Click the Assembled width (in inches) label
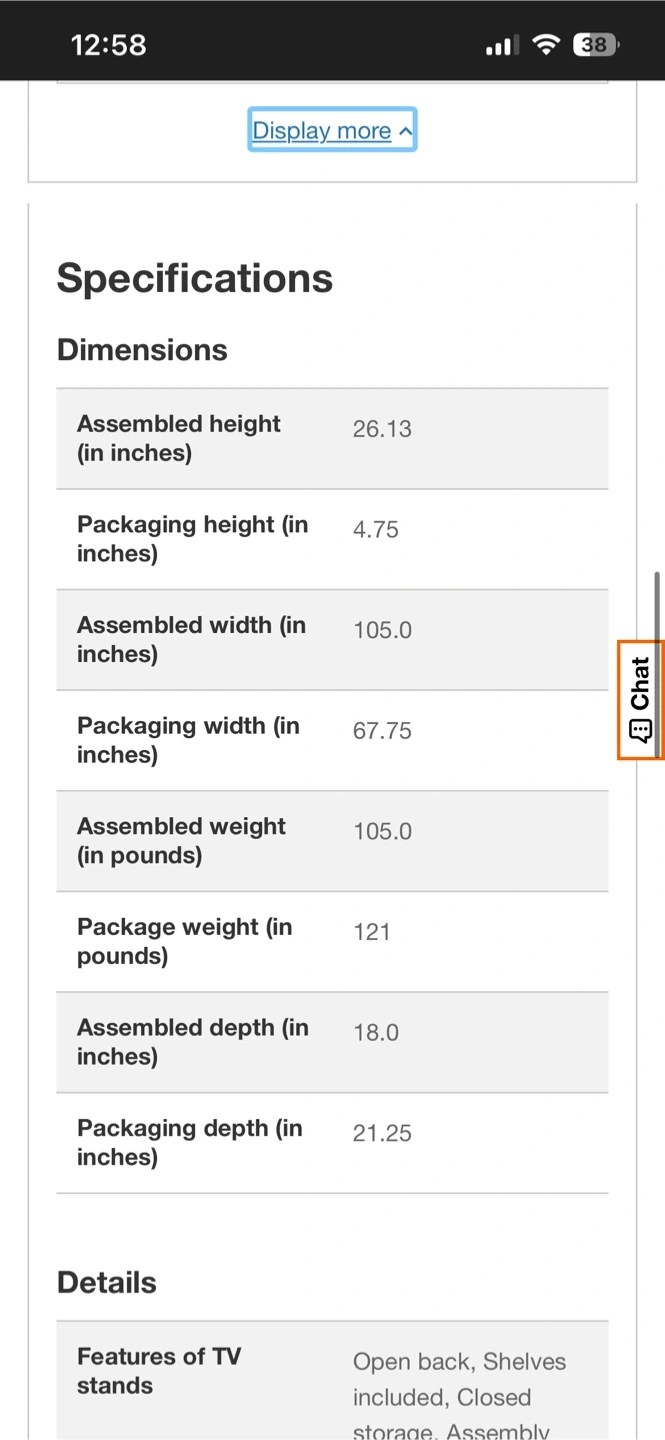 point(191,640)
